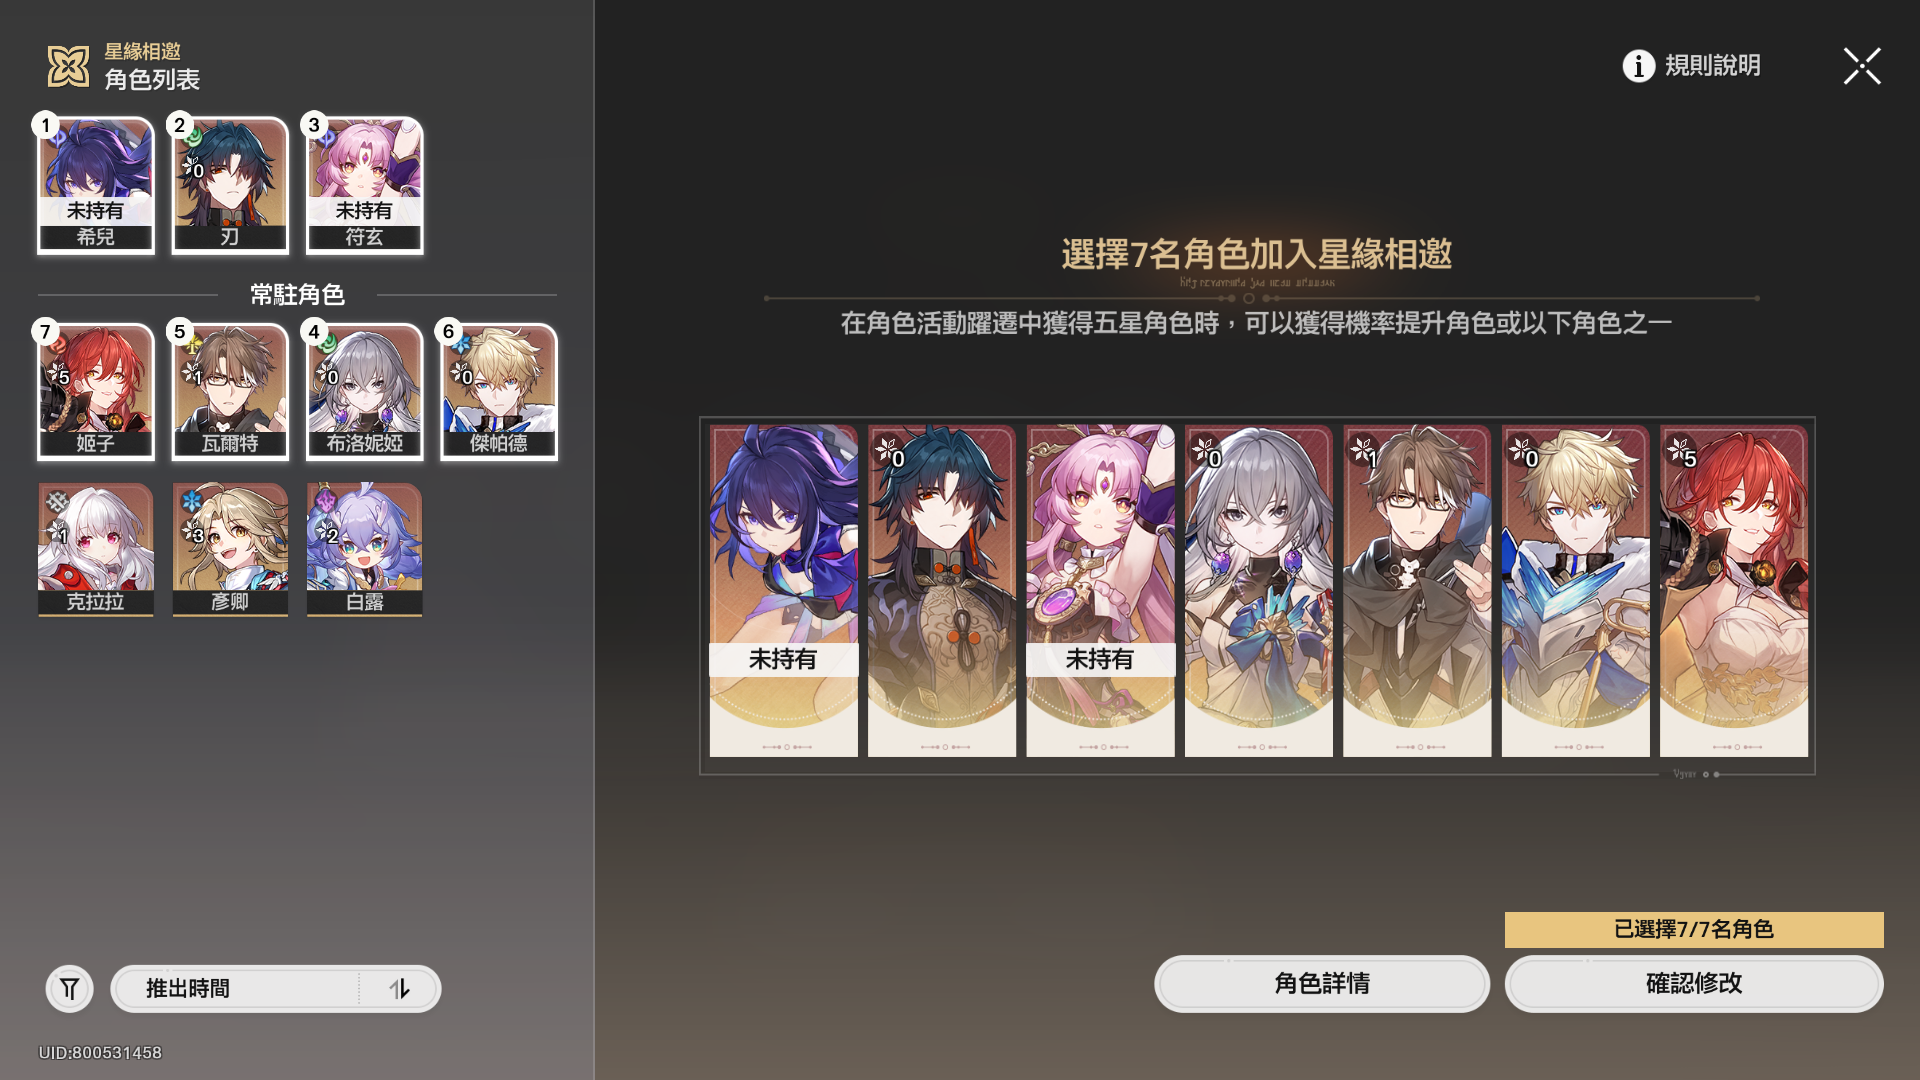The image size is (1920, 1080).
Task: Click 姬子 card in the list
Action: (96, 392)
